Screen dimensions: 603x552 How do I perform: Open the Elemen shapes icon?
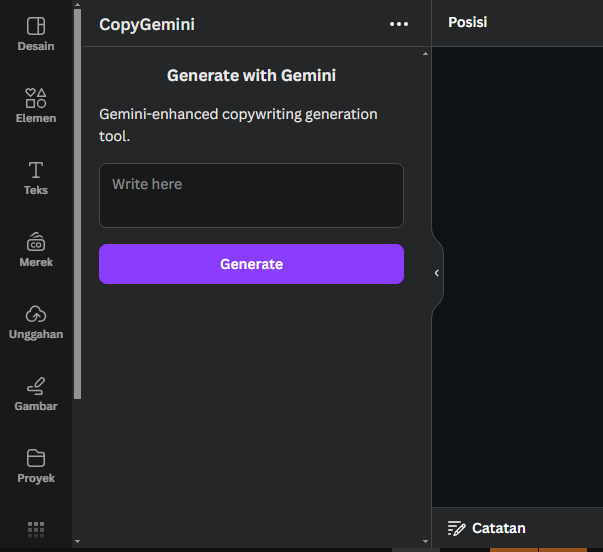36,98
